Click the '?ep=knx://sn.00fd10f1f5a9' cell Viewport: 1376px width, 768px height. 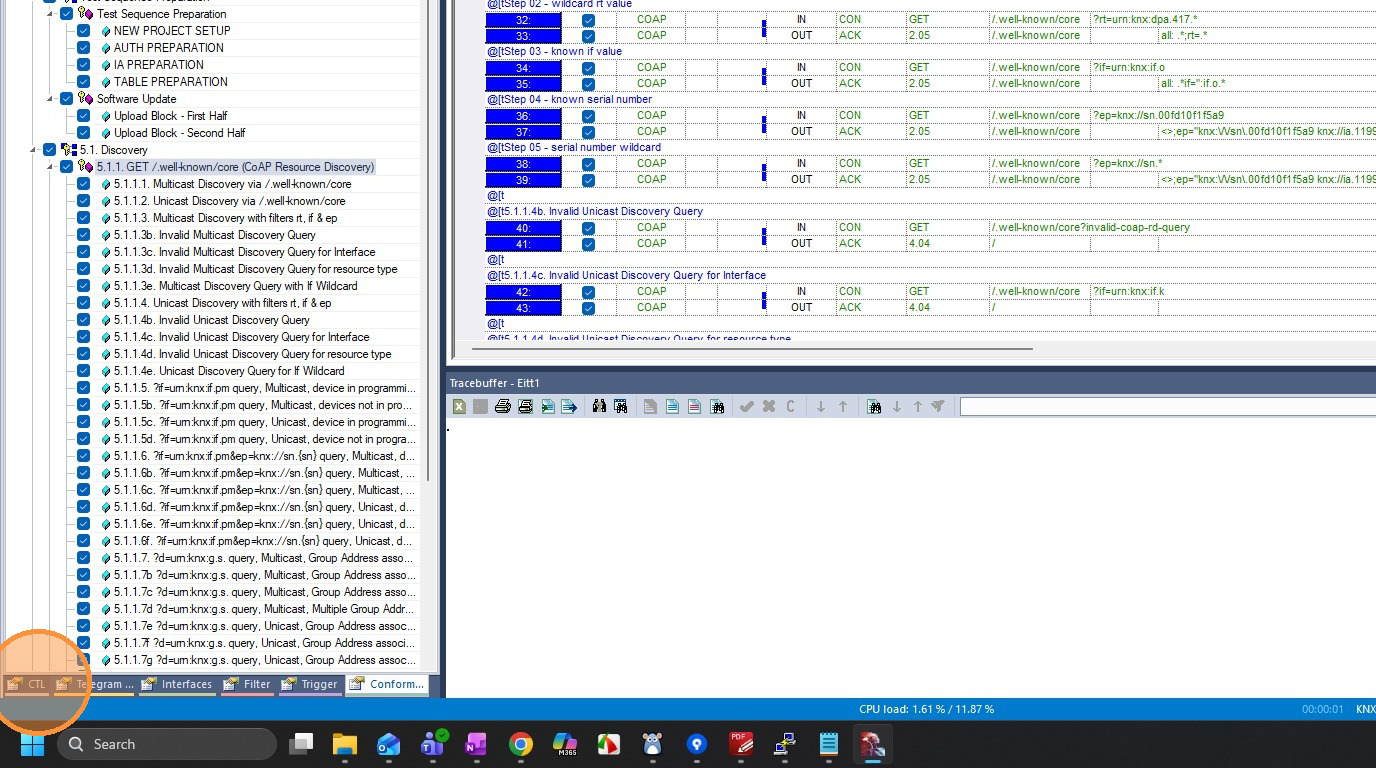[1158, 116]
